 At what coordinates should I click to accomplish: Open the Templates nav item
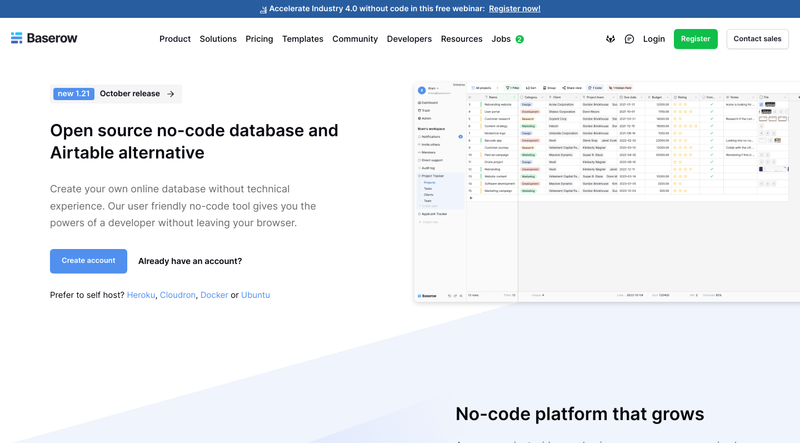click(302, 39)
